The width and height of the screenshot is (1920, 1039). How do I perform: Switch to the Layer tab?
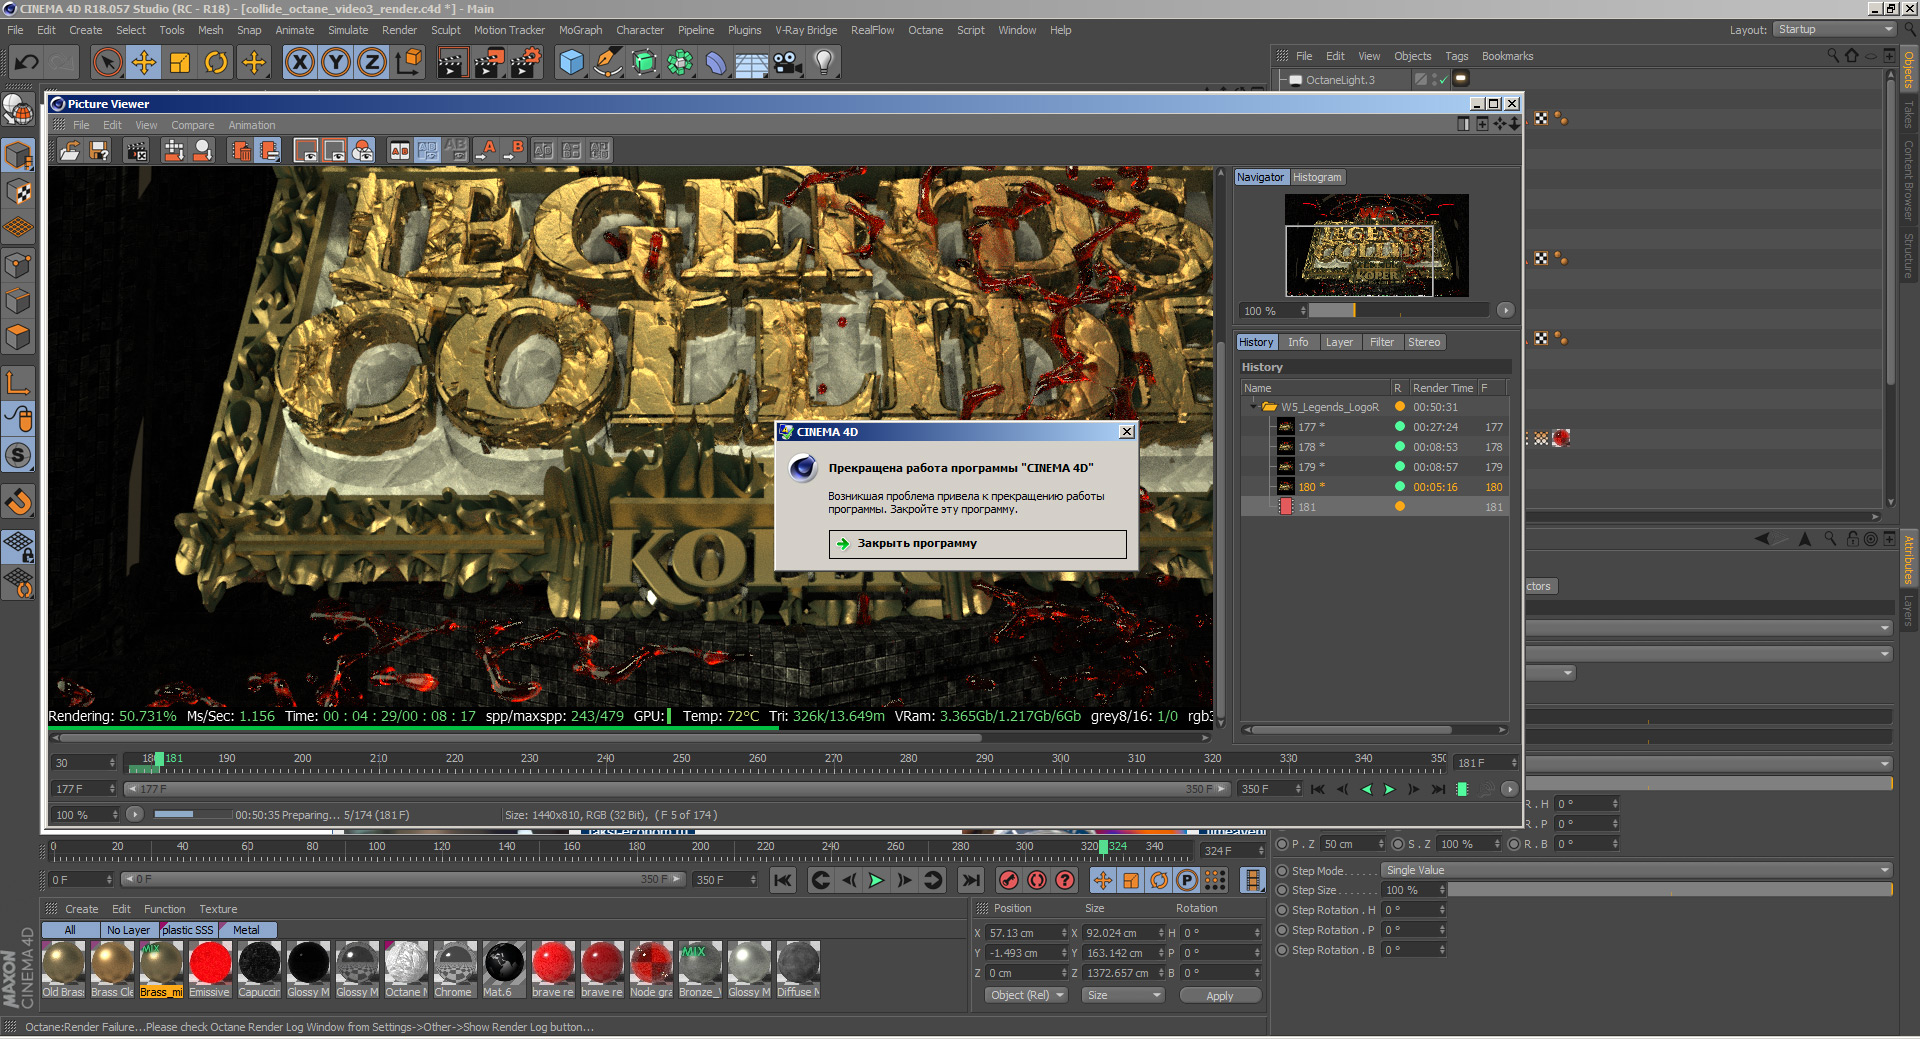[1339, 342]
